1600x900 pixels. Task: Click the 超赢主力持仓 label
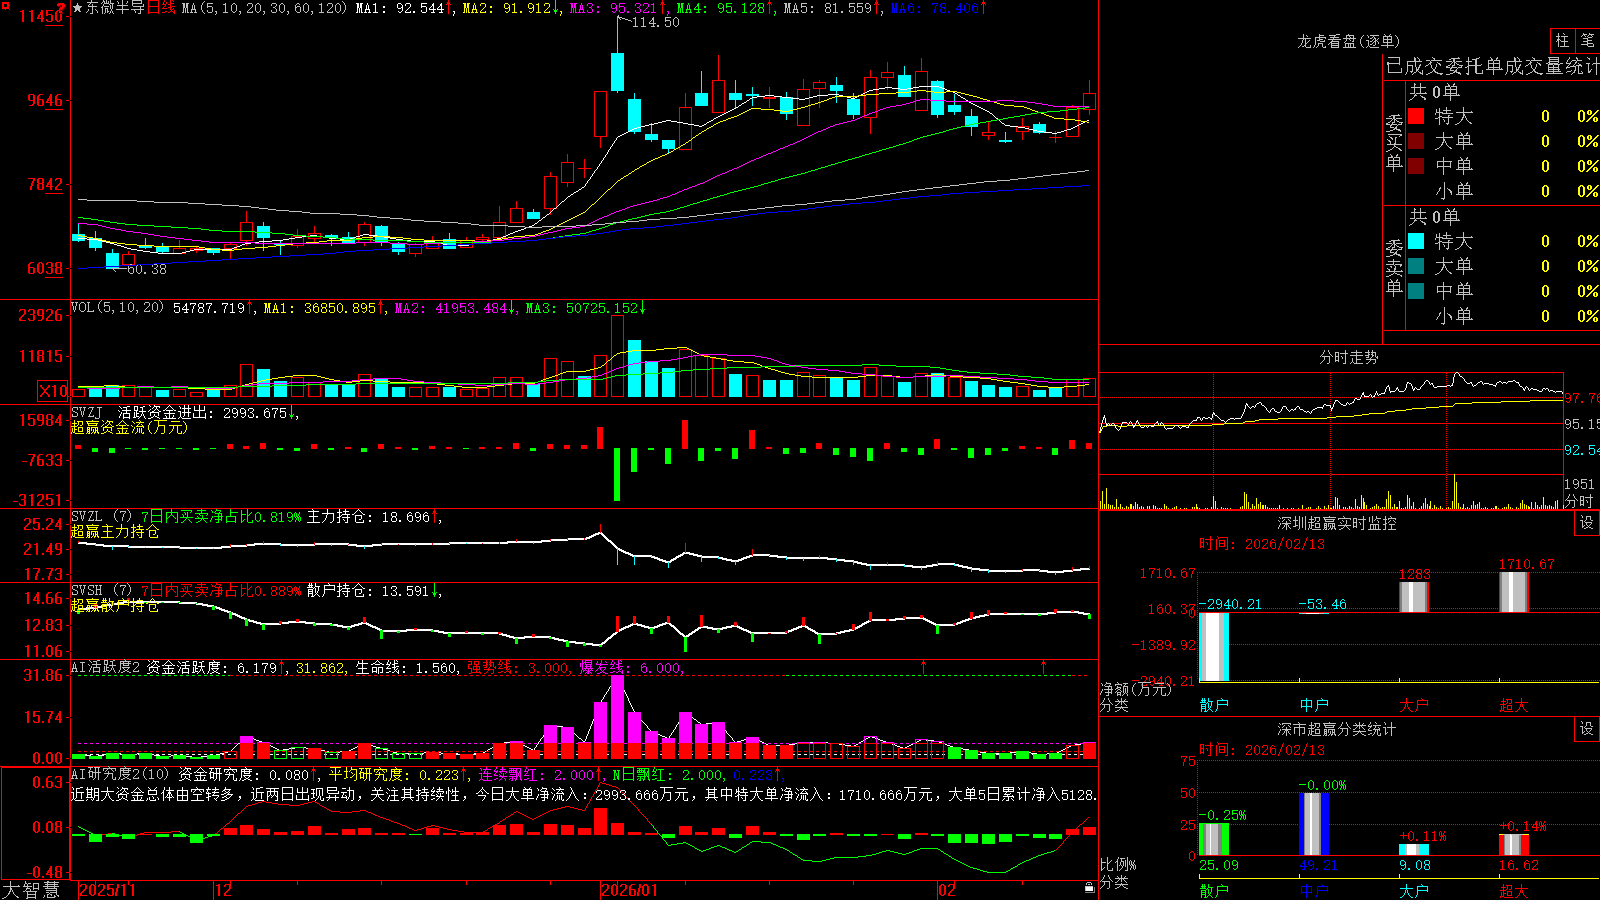[115, 531]
